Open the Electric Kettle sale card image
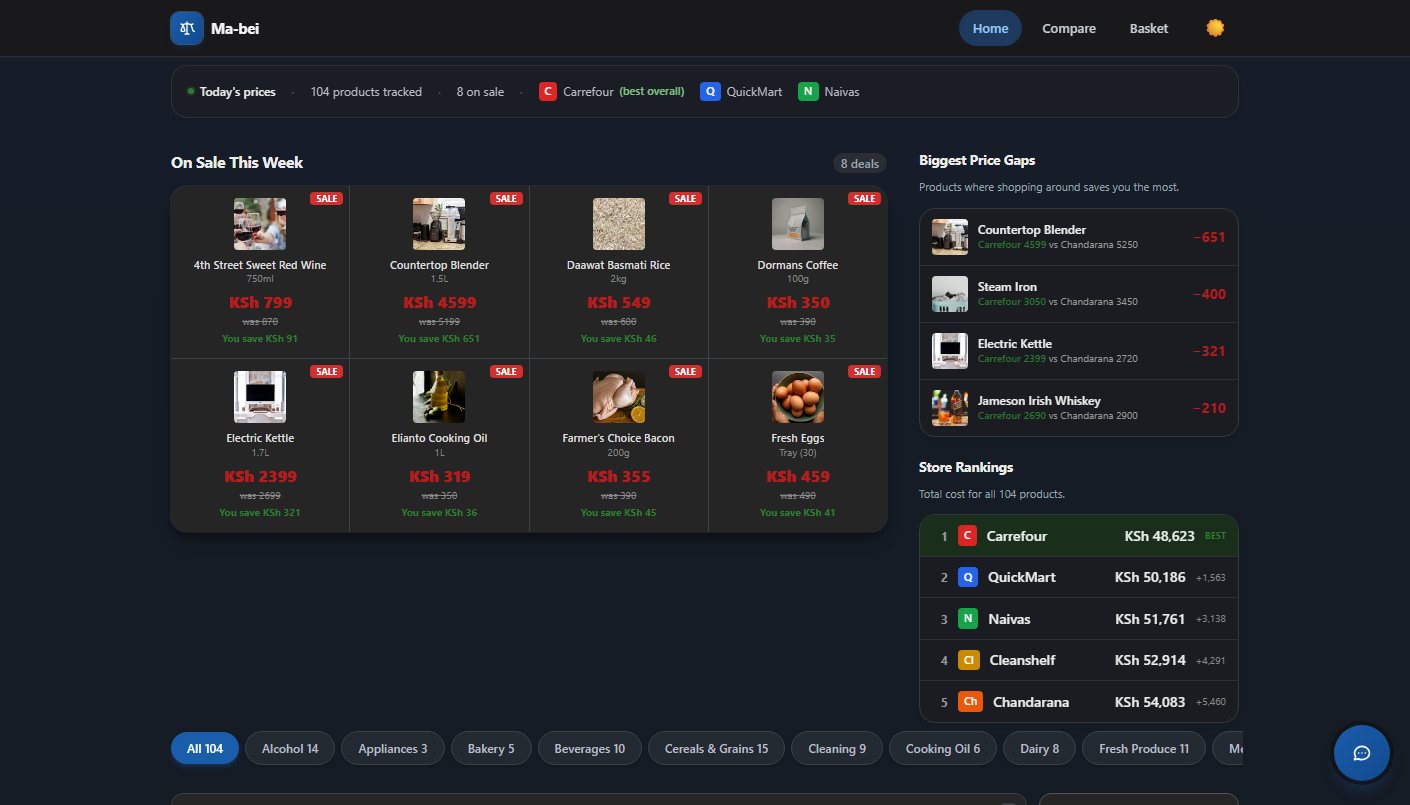The width and height of the screenshot is (1410, 805). point(260,397)
